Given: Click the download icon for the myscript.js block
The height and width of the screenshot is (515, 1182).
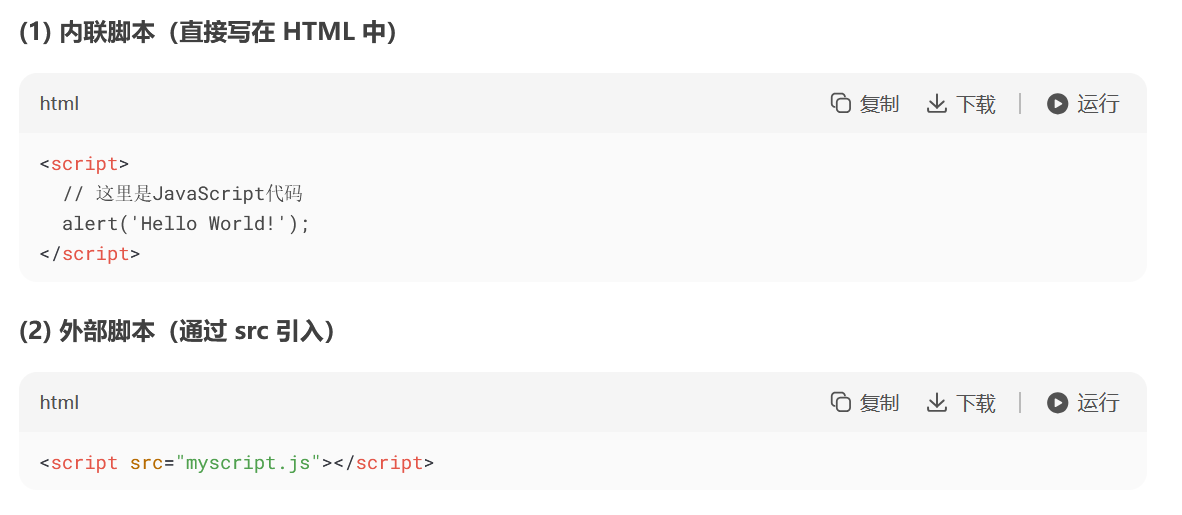Looking at the screenshot, I should (x=937, y=402).
